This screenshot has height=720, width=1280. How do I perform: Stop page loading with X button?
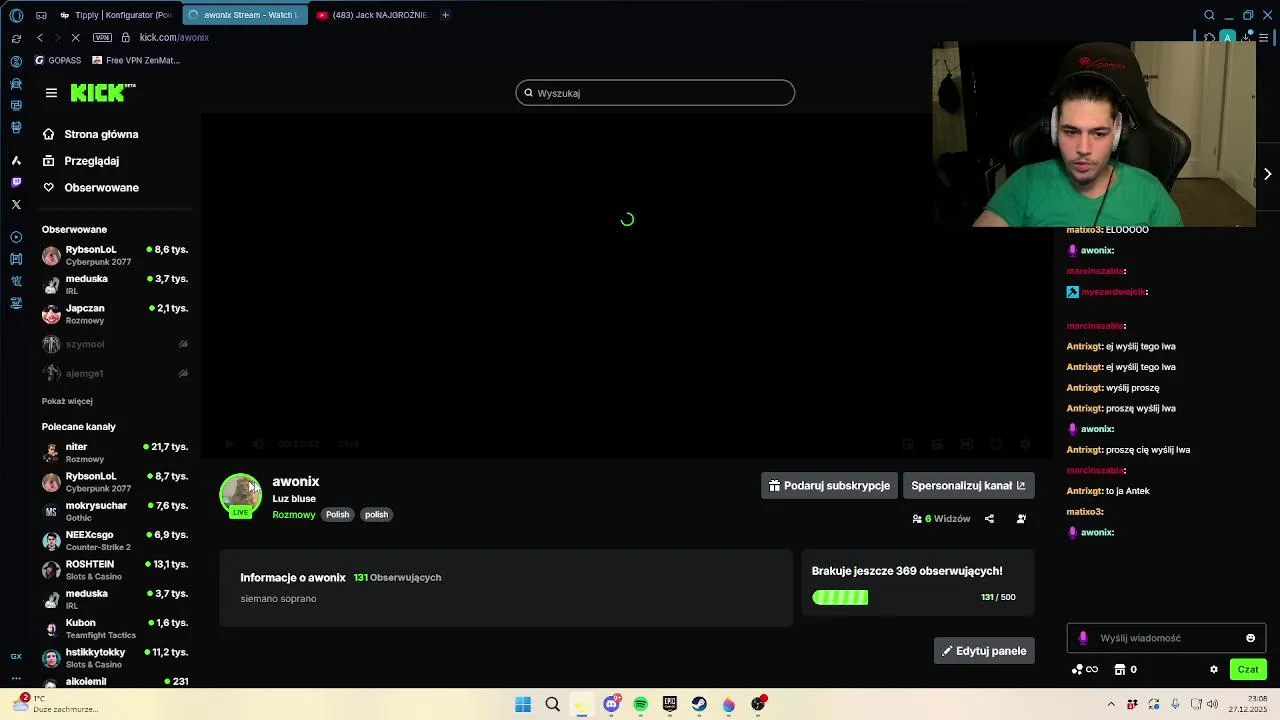click(76, 37)
